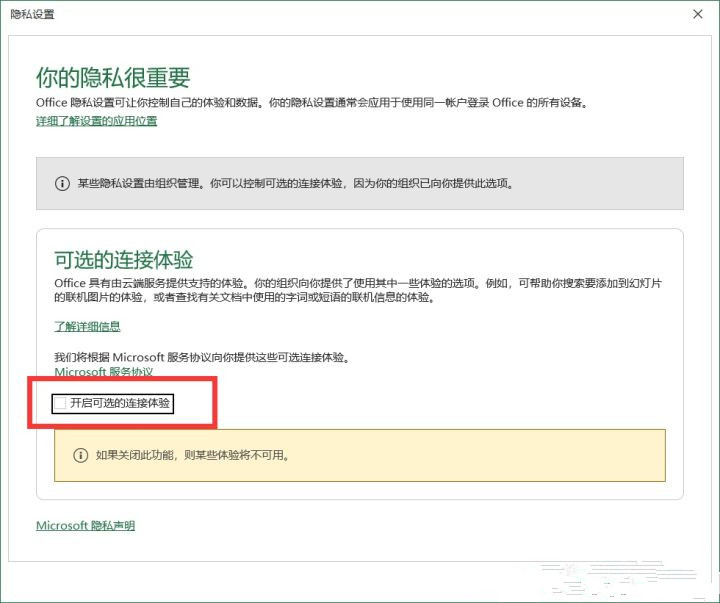Image resolution: width=720 pixels, height=603 pixels.
Task: Click the info icon in the yellow warning box
Action: coord(80,455)
